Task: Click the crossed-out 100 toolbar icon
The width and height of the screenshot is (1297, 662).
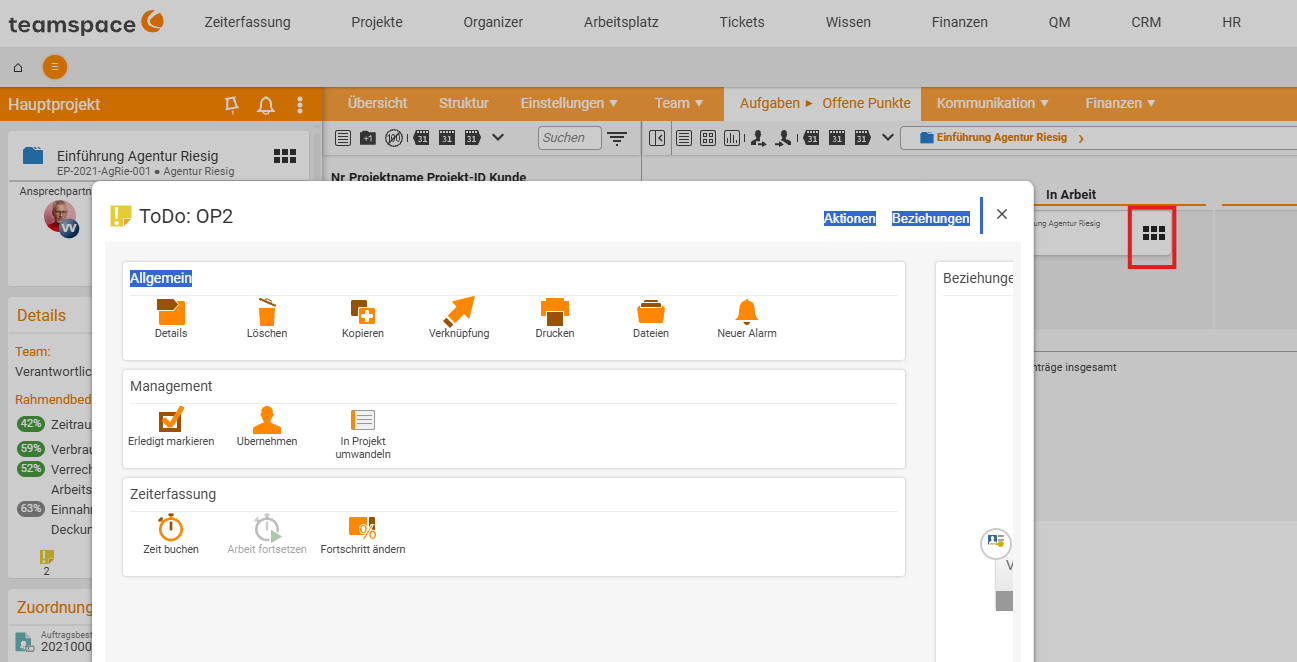Action: [x=394, y=138]
